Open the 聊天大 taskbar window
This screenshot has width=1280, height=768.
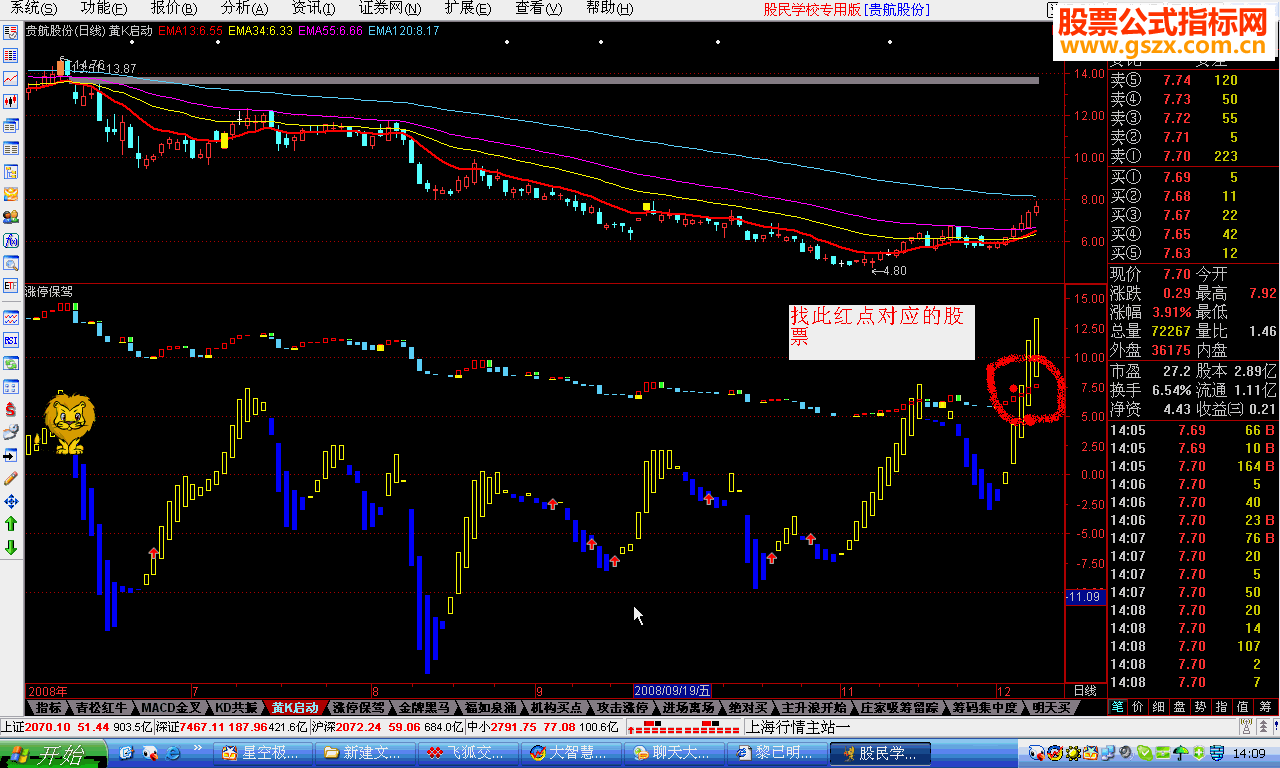click(x=674, y=752)
